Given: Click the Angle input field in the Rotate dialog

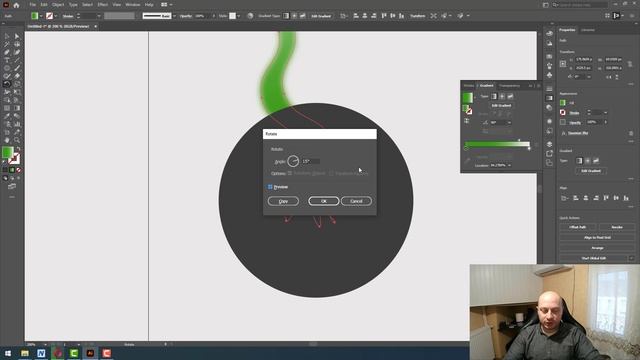Looking at the screenshot, I should (x=311, y=161).
